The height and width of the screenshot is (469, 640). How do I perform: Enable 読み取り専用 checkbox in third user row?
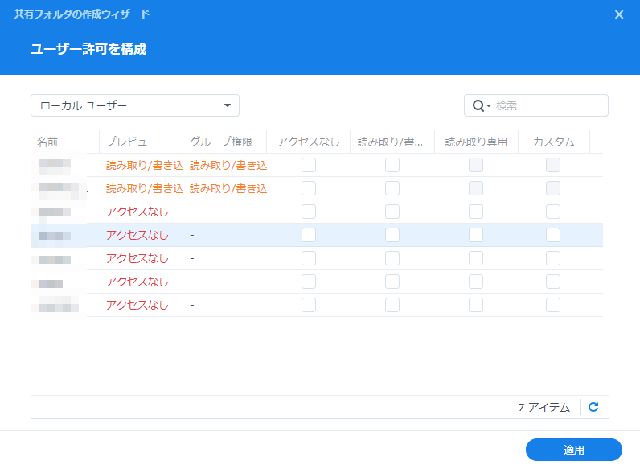[x=476, y=211]
